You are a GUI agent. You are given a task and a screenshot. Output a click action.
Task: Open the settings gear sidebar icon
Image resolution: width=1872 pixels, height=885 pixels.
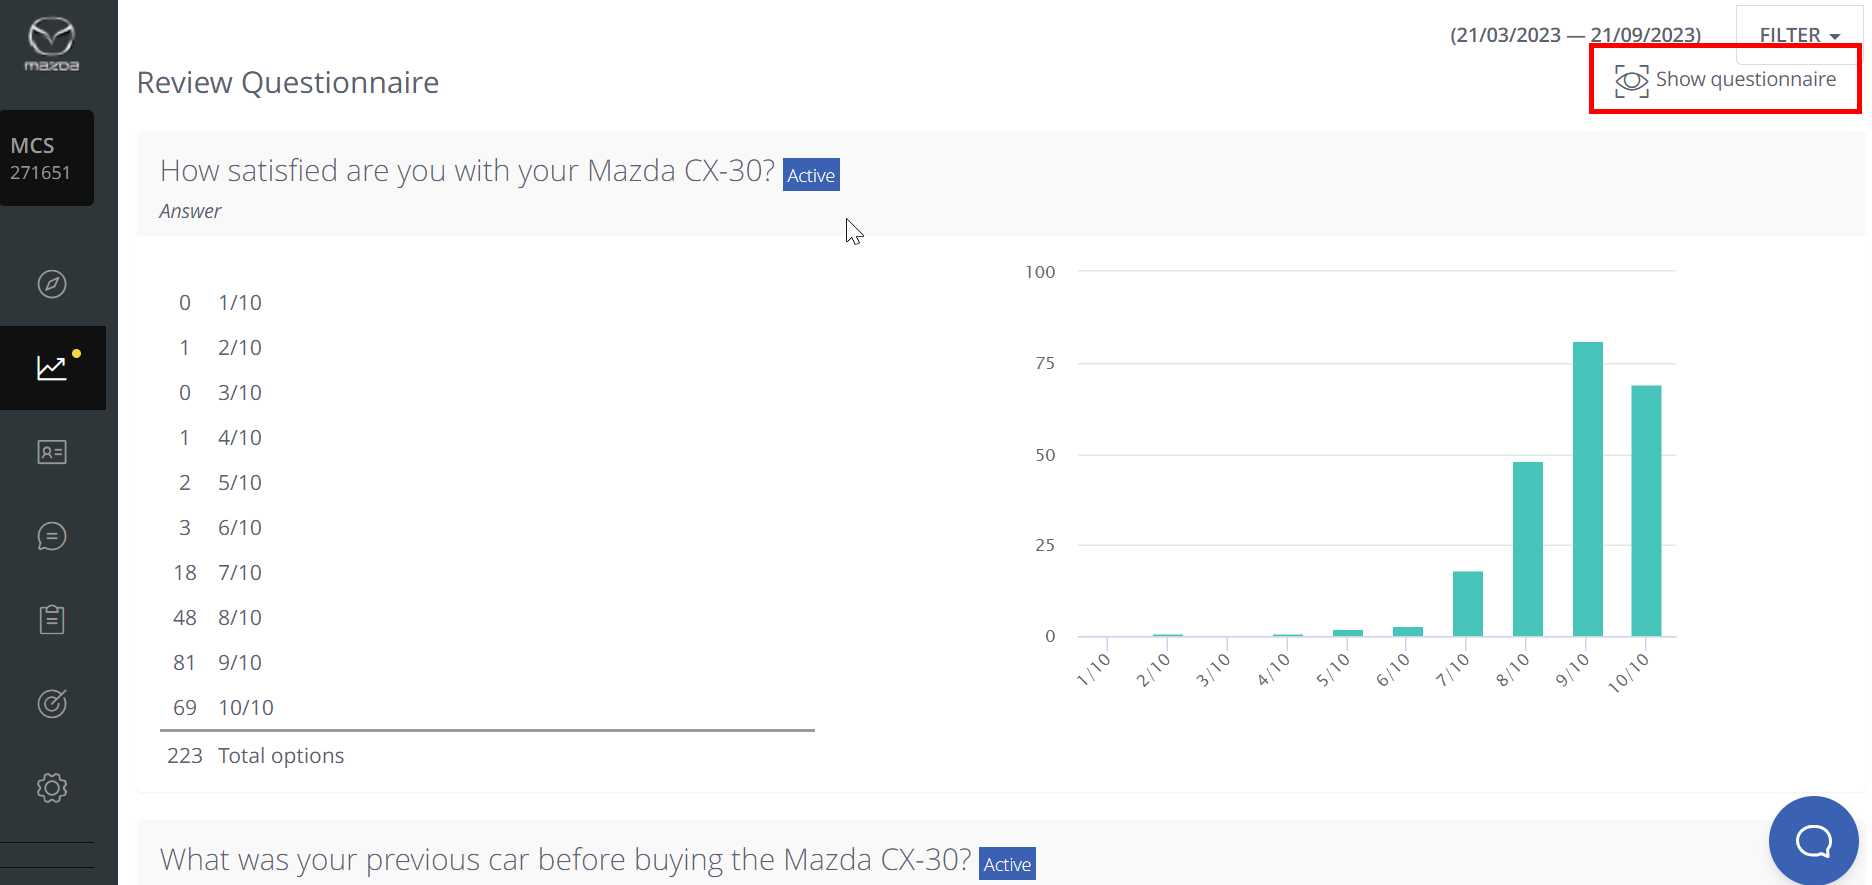pos(52,788)
